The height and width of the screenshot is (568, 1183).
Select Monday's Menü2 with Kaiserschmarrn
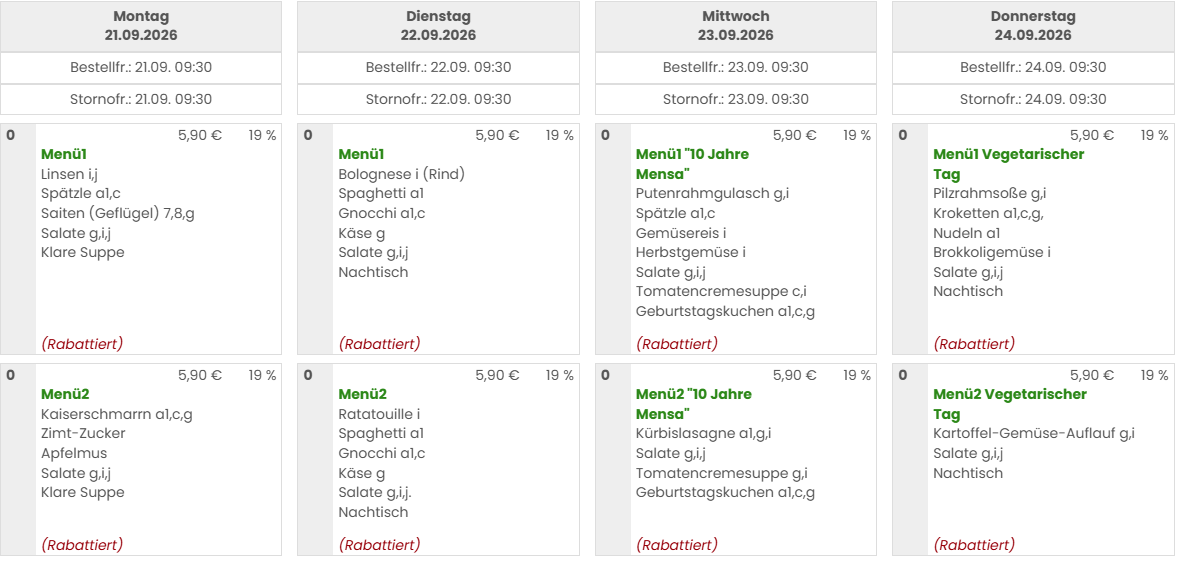141,459
